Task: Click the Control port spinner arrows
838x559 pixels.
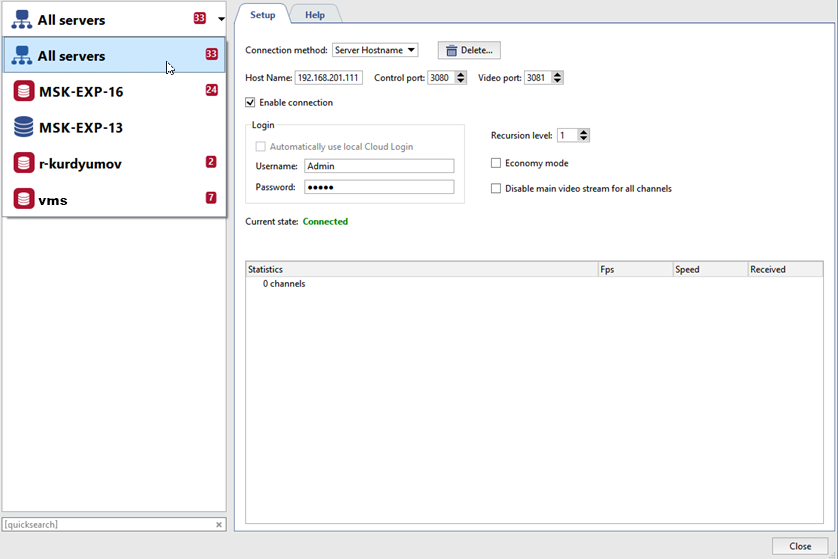Action: [460, 78]
